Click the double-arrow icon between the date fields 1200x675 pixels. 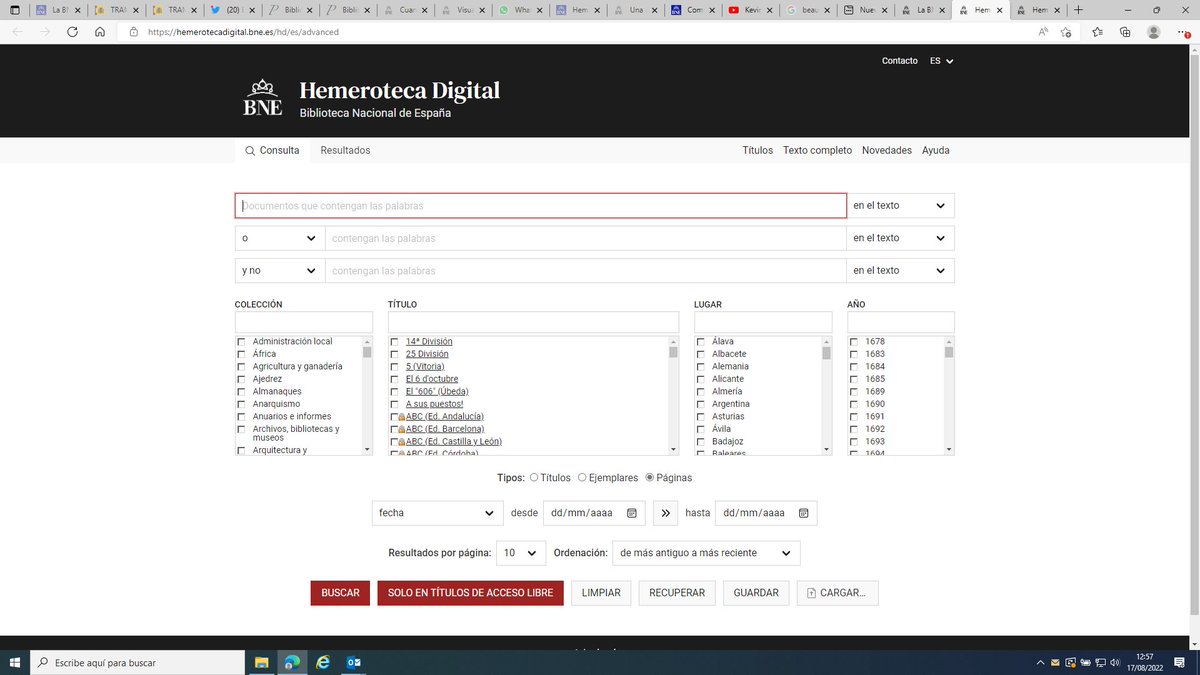pyautogui.click(x=665, y=513)
